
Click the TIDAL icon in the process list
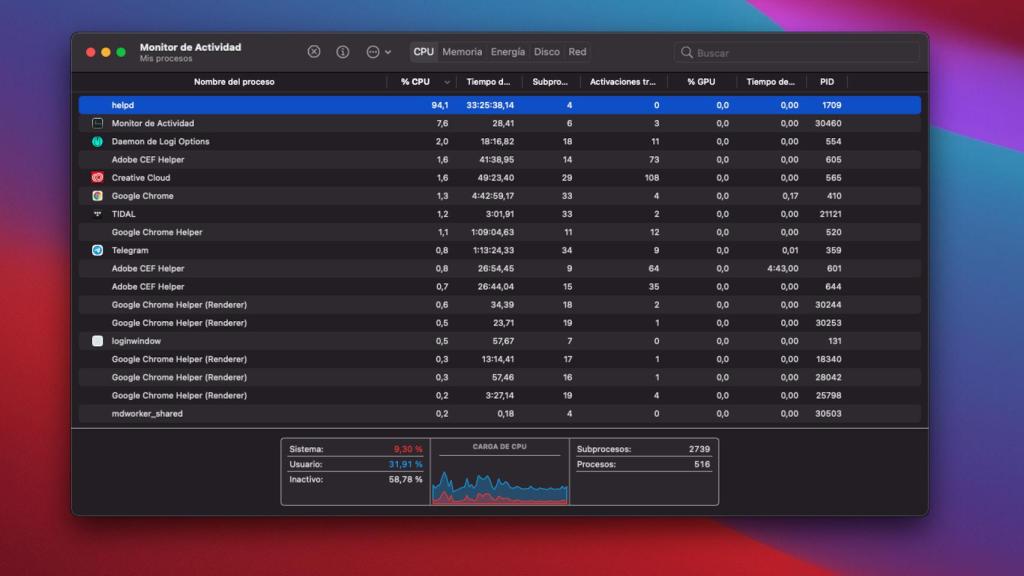96,214
